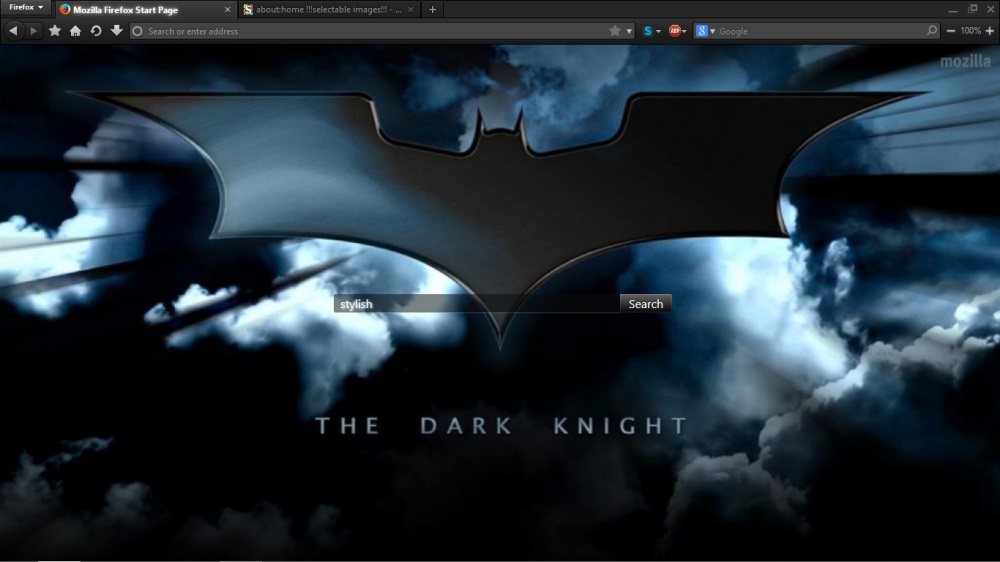Image resolution: width=1000 pixels, height=562 pixels.
Task: Zoom in with the plus button
Action: 990,31
